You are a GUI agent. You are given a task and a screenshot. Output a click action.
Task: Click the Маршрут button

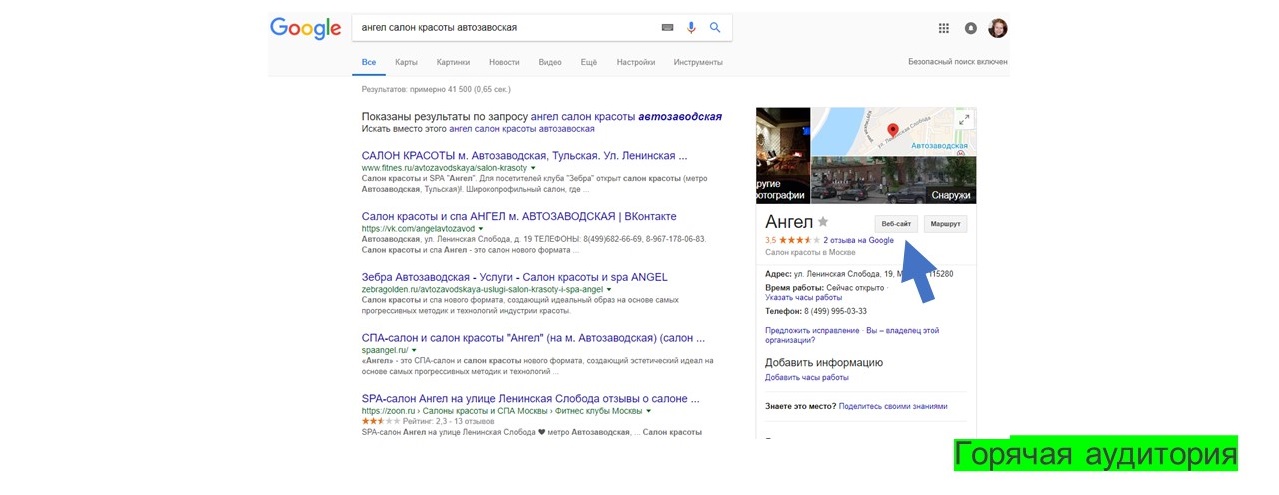coord(945,224)
